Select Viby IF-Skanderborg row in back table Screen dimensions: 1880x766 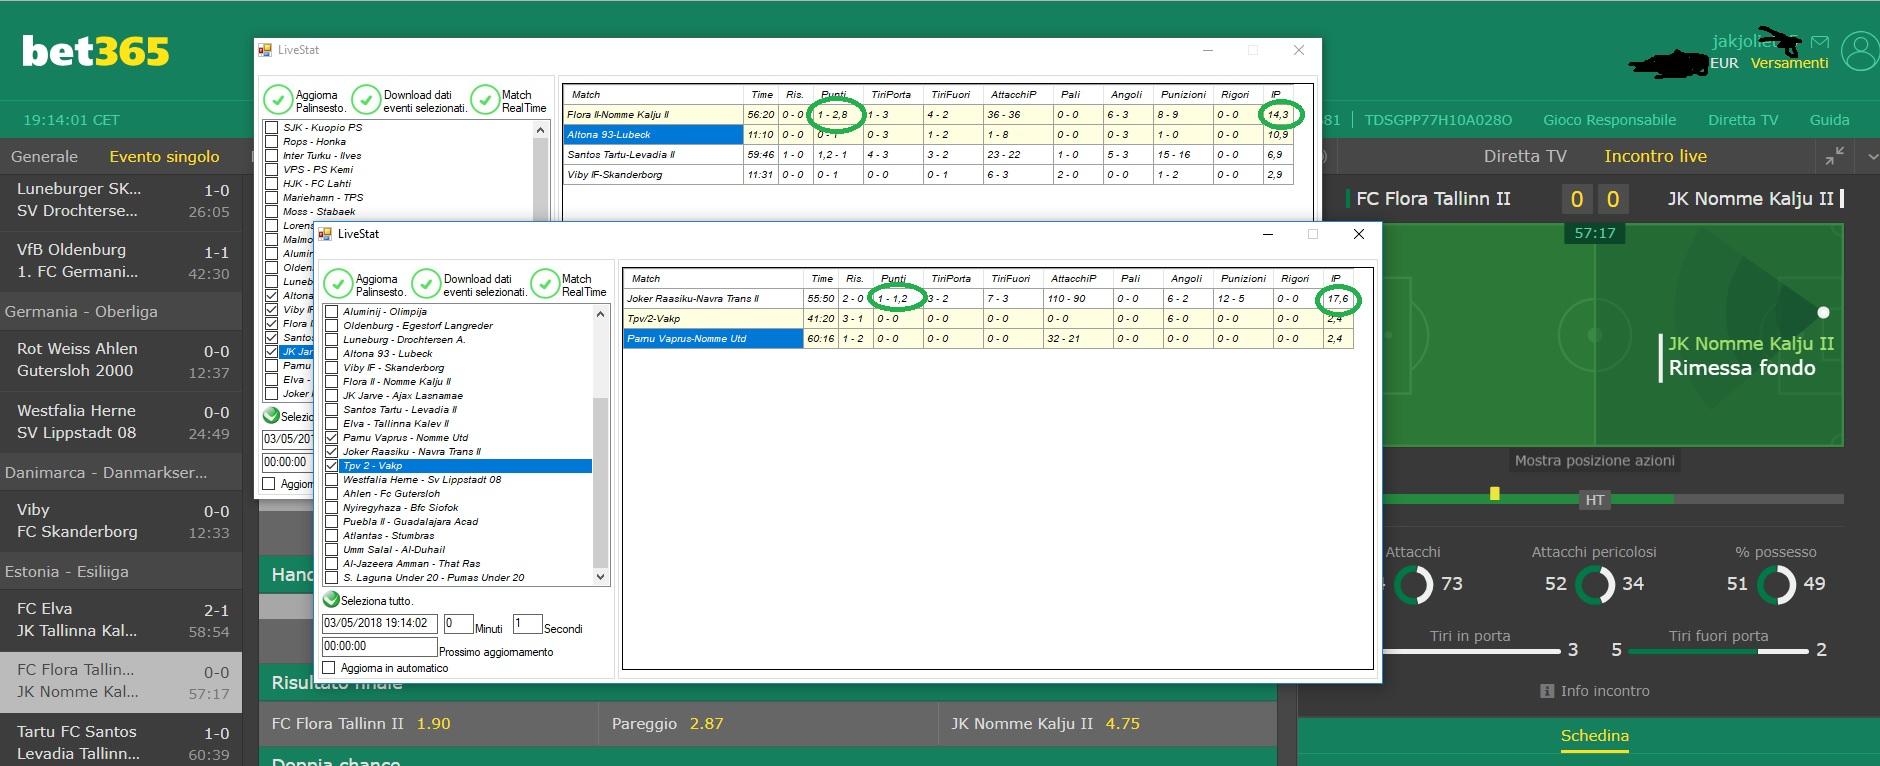point(928,174)
